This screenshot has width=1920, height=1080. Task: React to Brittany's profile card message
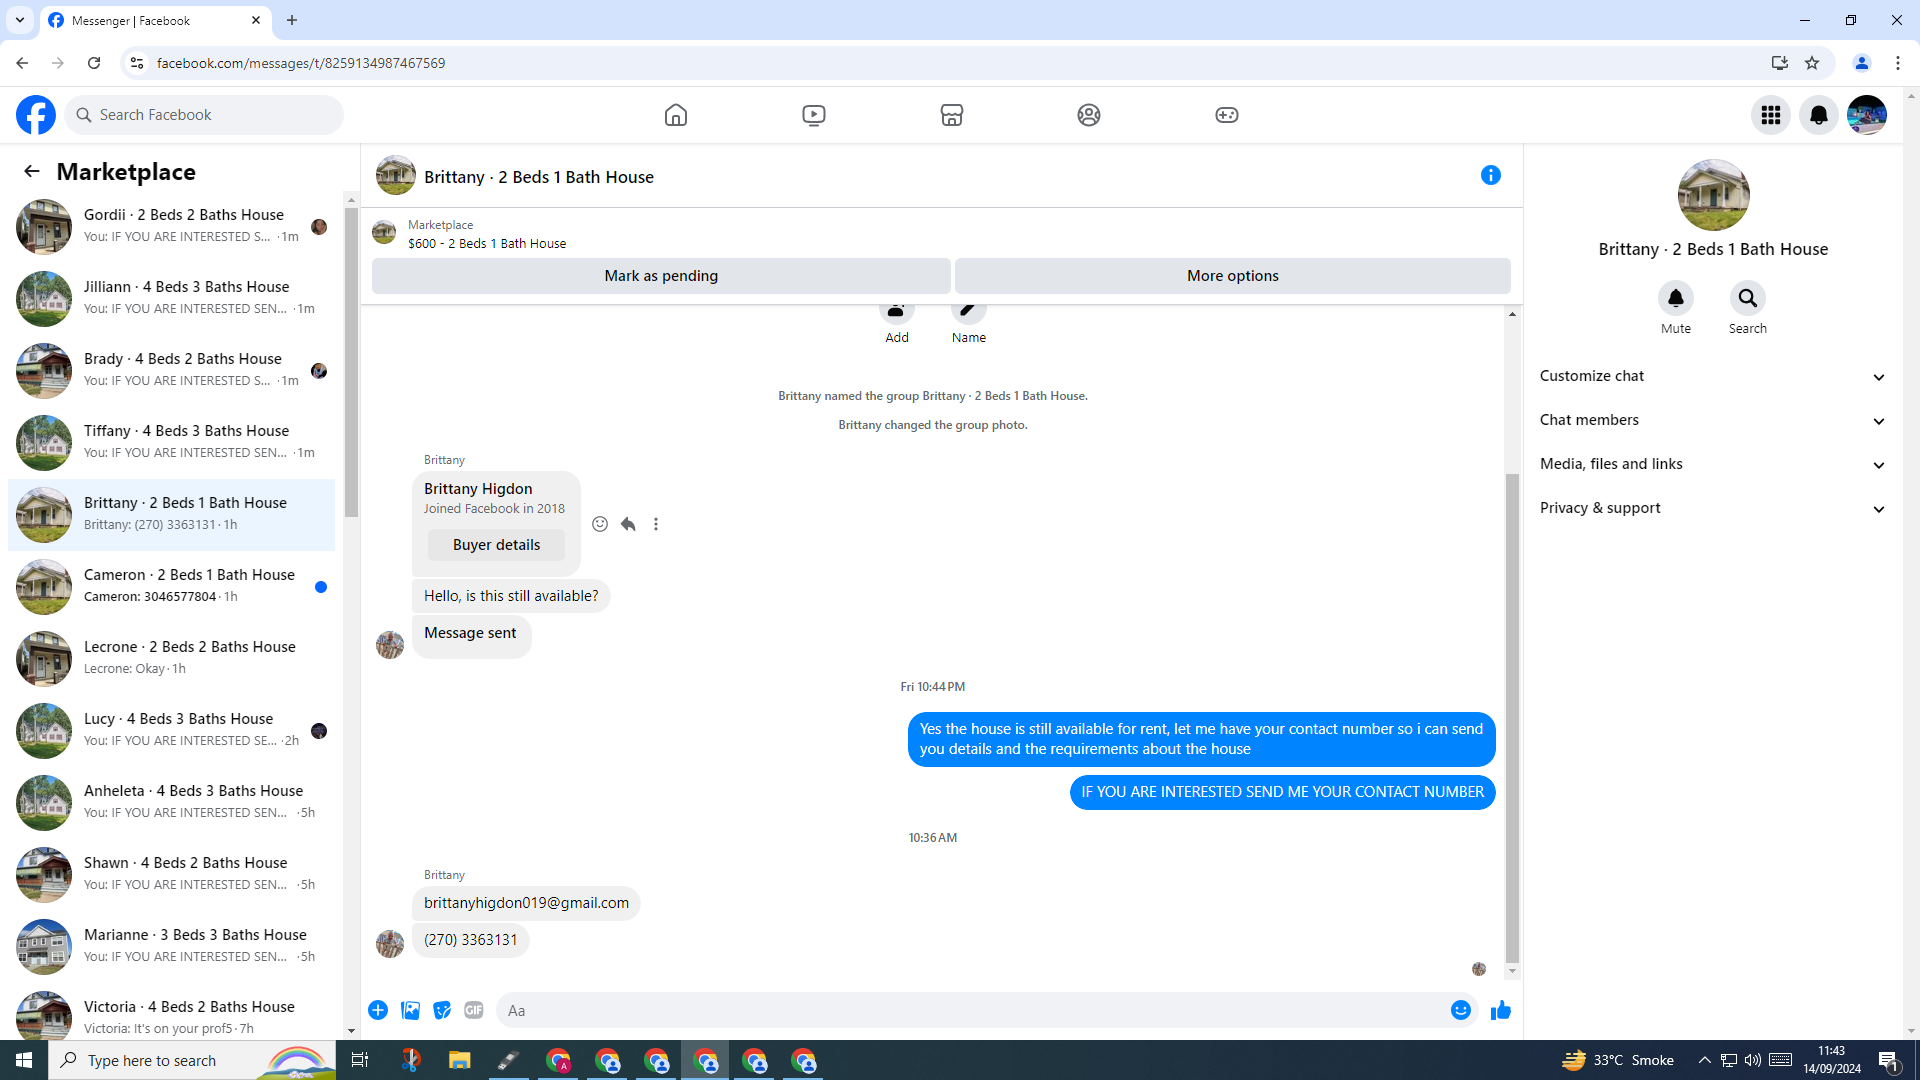600,524
